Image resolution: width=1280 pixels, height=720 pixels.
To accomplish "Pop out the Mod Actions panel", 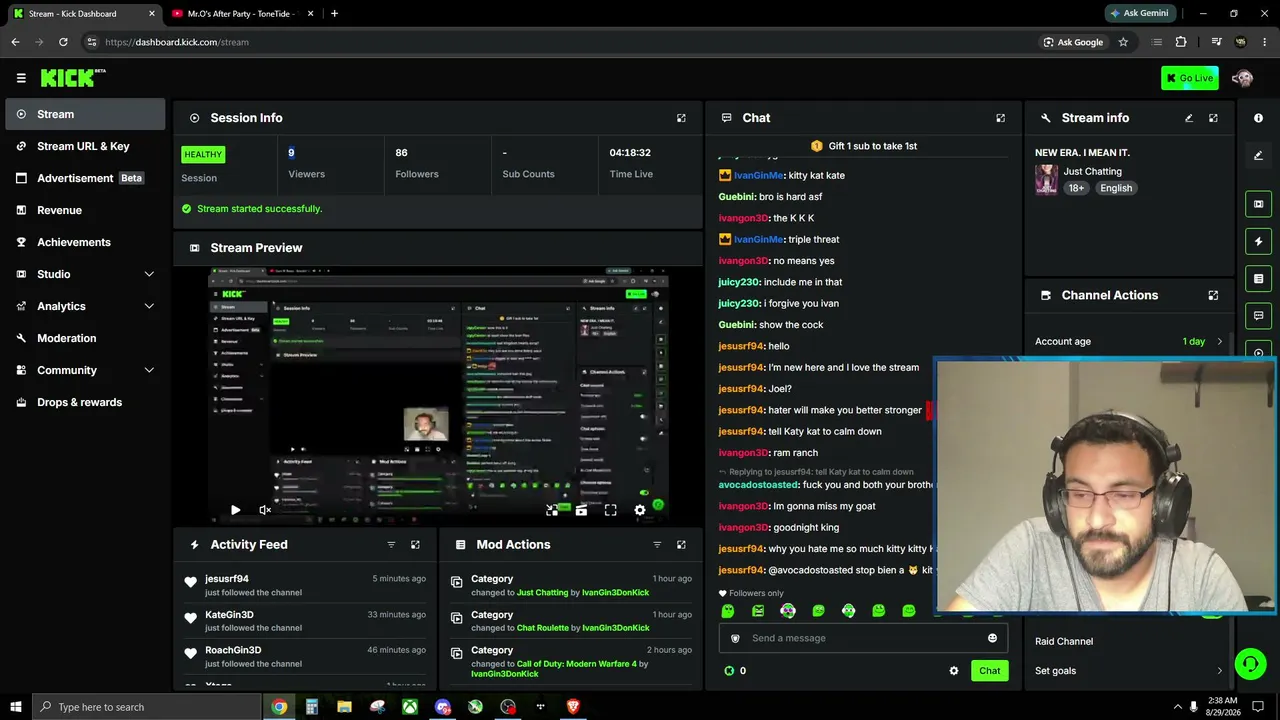I will 681,544.
